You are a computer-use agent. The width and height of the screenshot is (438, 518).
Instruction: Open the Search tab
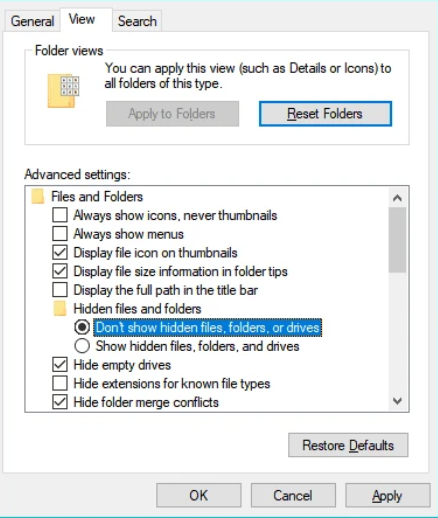click(137, 21)
